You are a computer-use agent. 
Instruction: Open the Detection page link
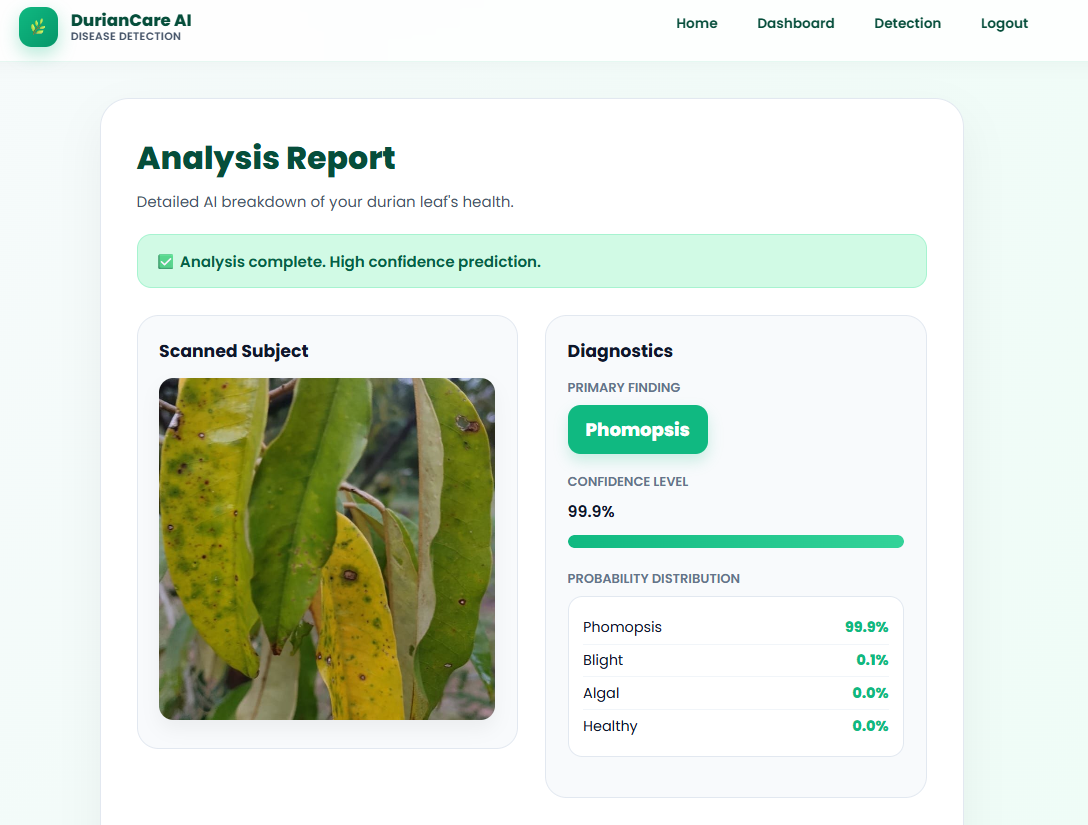[907, 23]
